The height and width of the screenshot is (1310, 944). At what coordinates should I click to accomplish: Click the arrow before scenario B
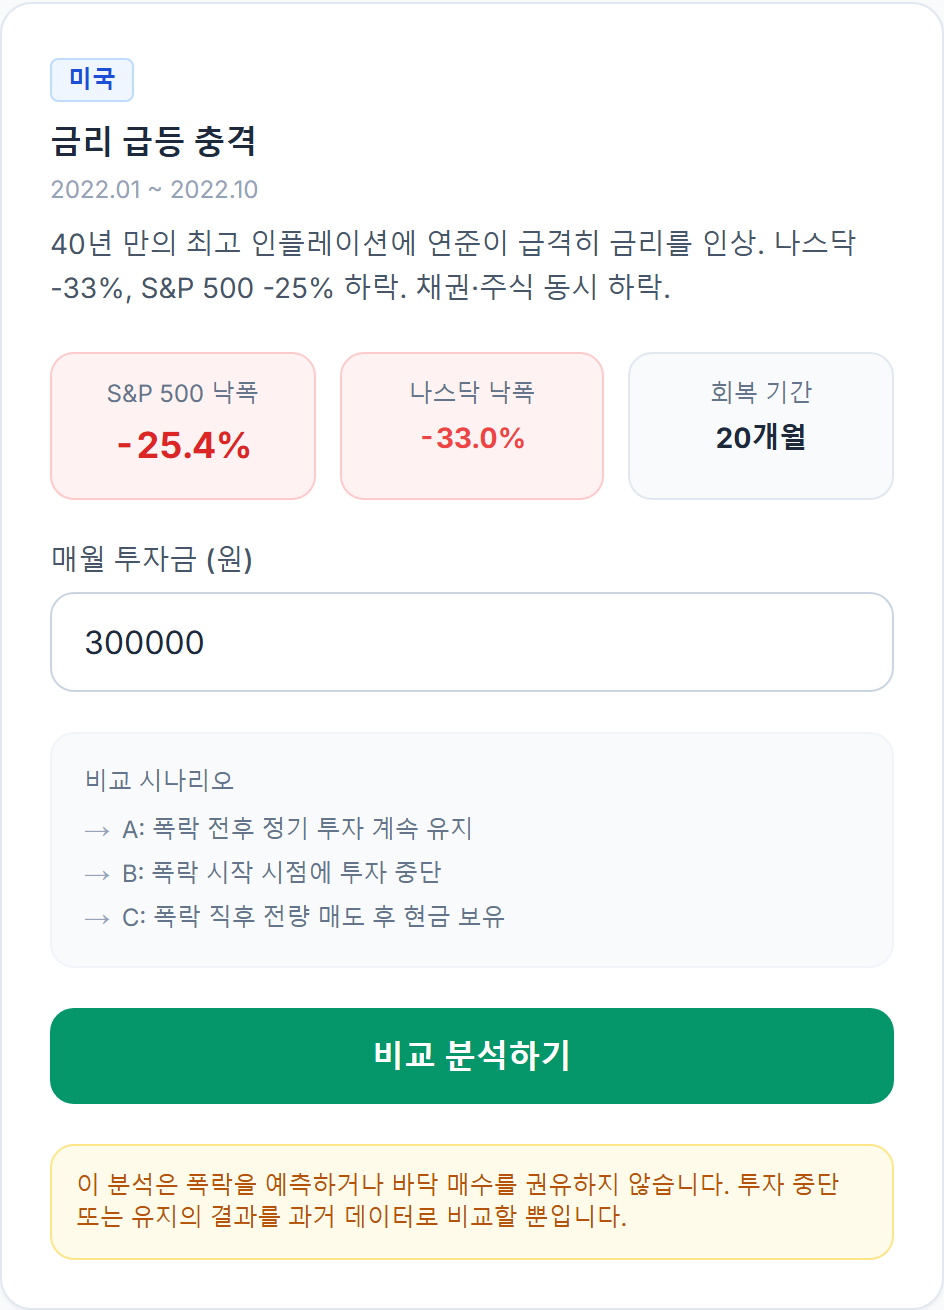(x=97, y=875)
